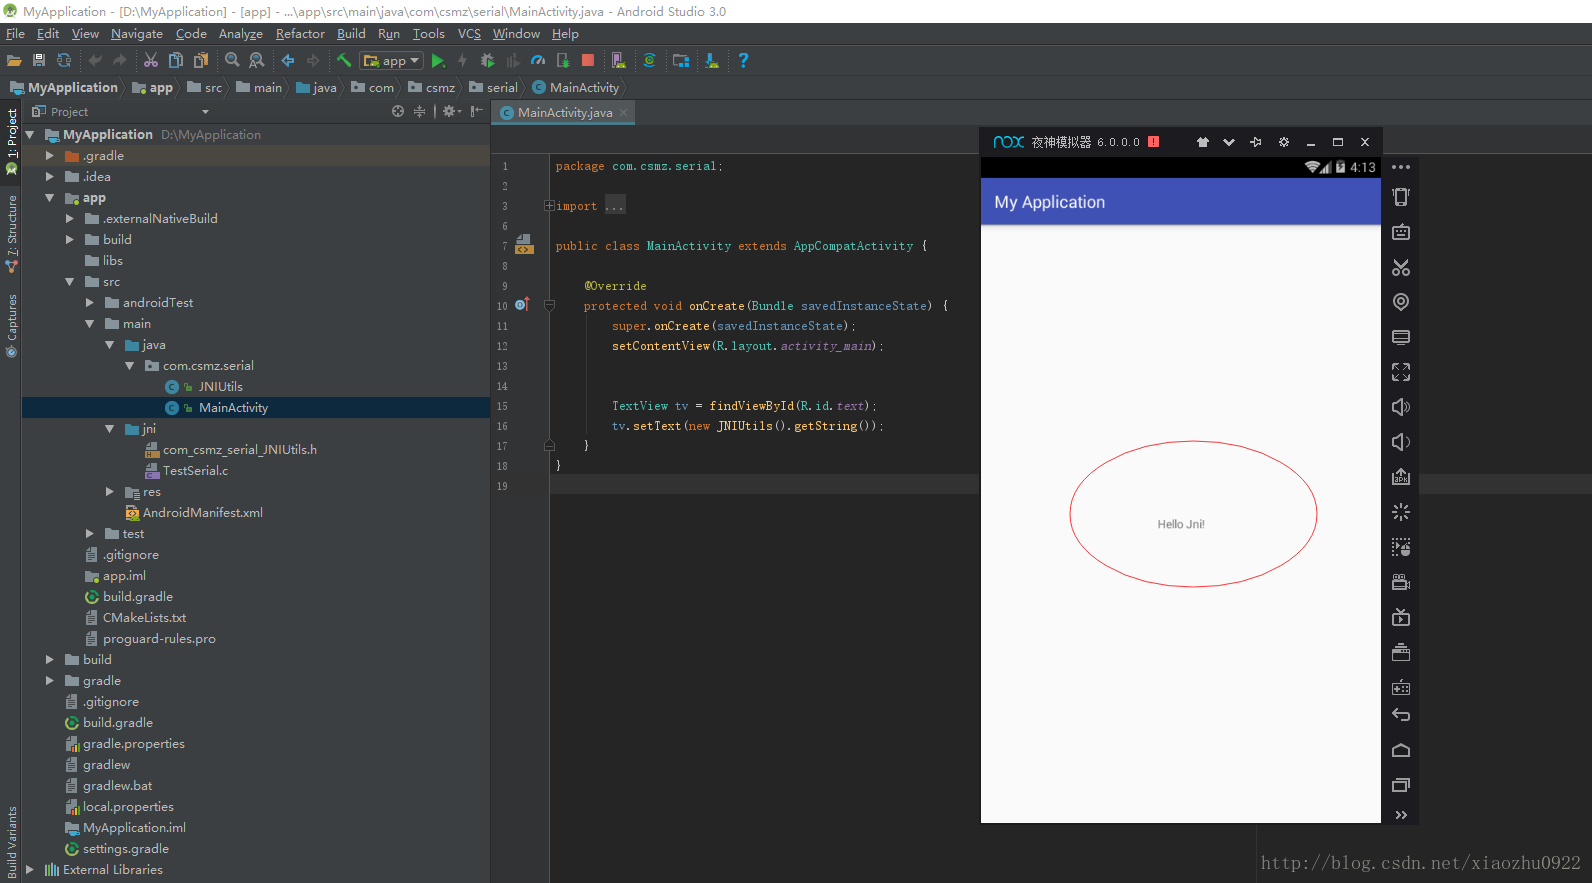
Task: Open the app run configuration dropdown
Action: point(392,61)
